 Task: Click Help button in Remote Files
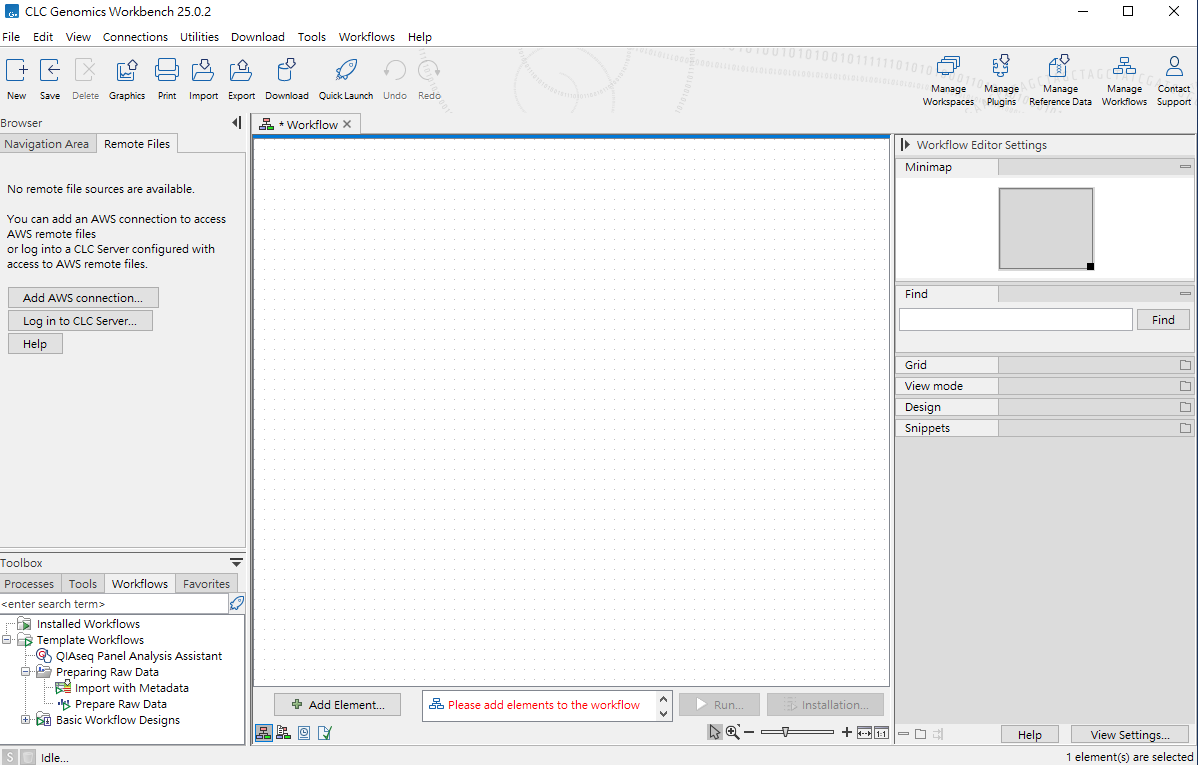35,344
